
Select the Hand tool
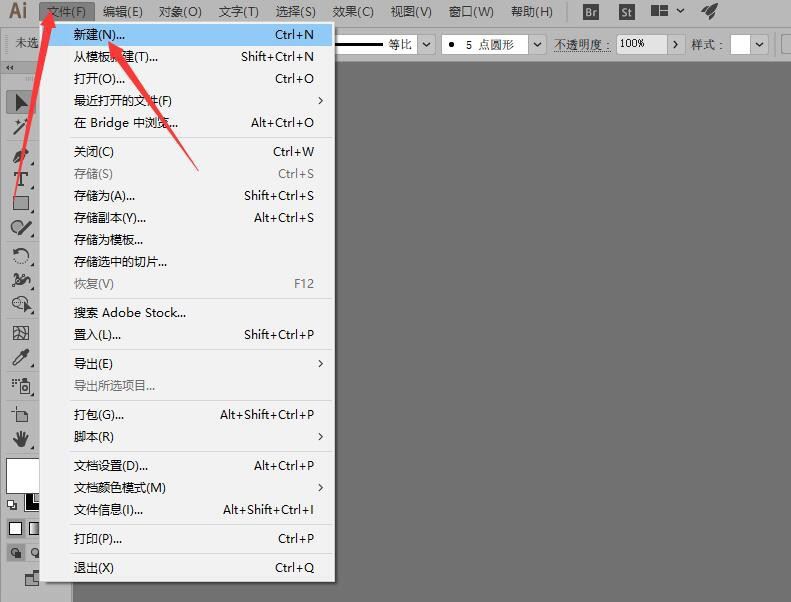(21, 439)
